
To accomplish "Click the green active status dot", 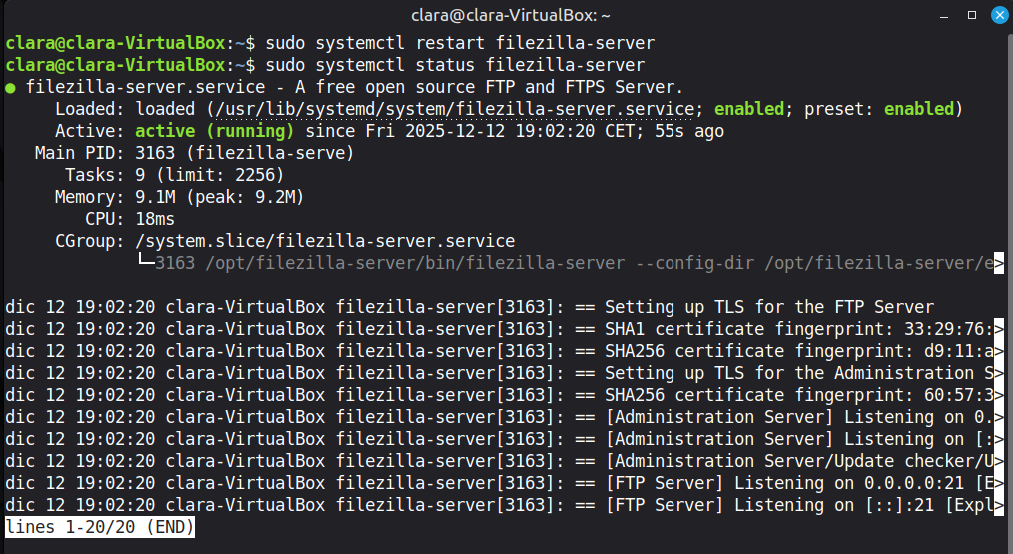I will pyautogui.click(x=10, y=88).
